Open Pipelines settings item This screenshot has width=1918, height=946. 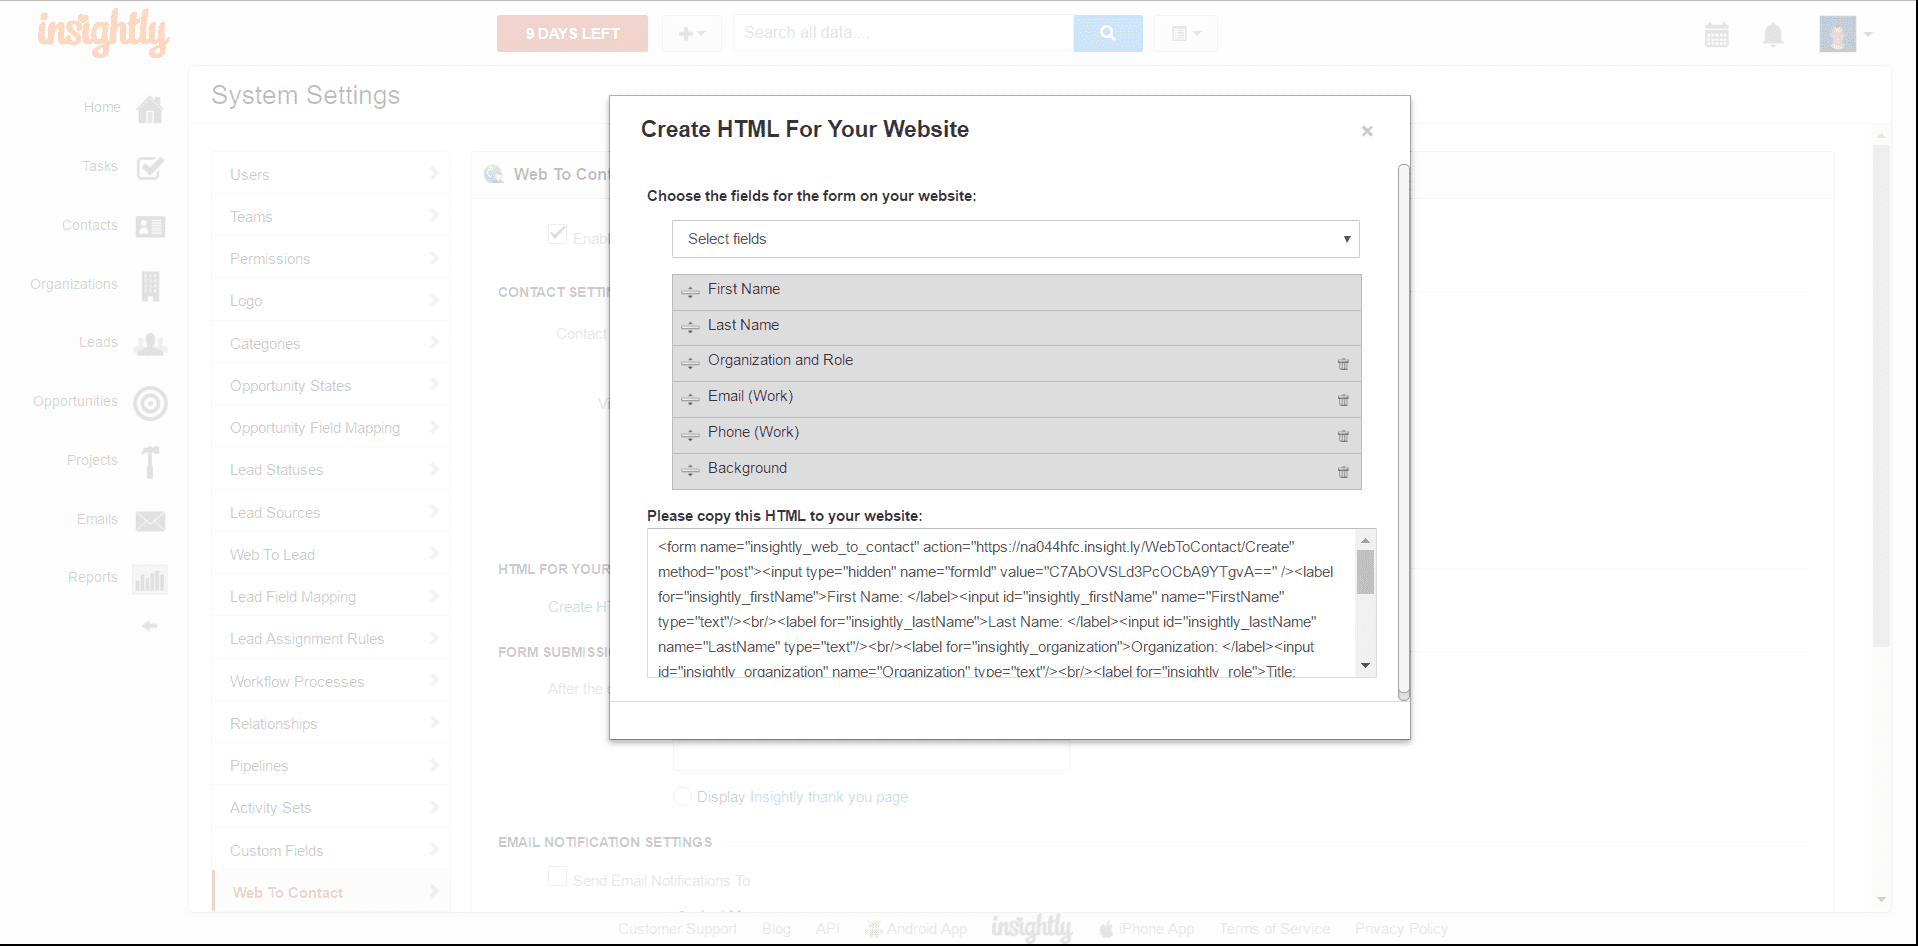tap(331, 765)
